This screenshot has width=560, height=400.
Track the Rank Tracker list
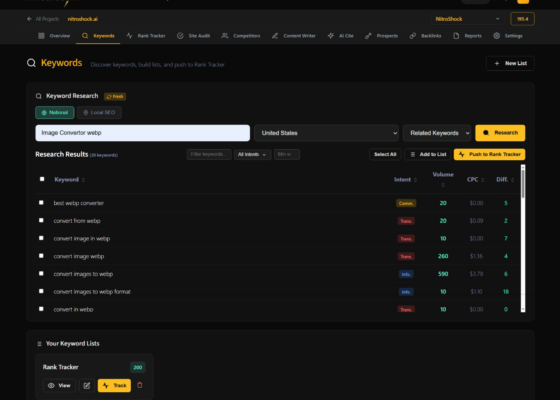point(114,385)
